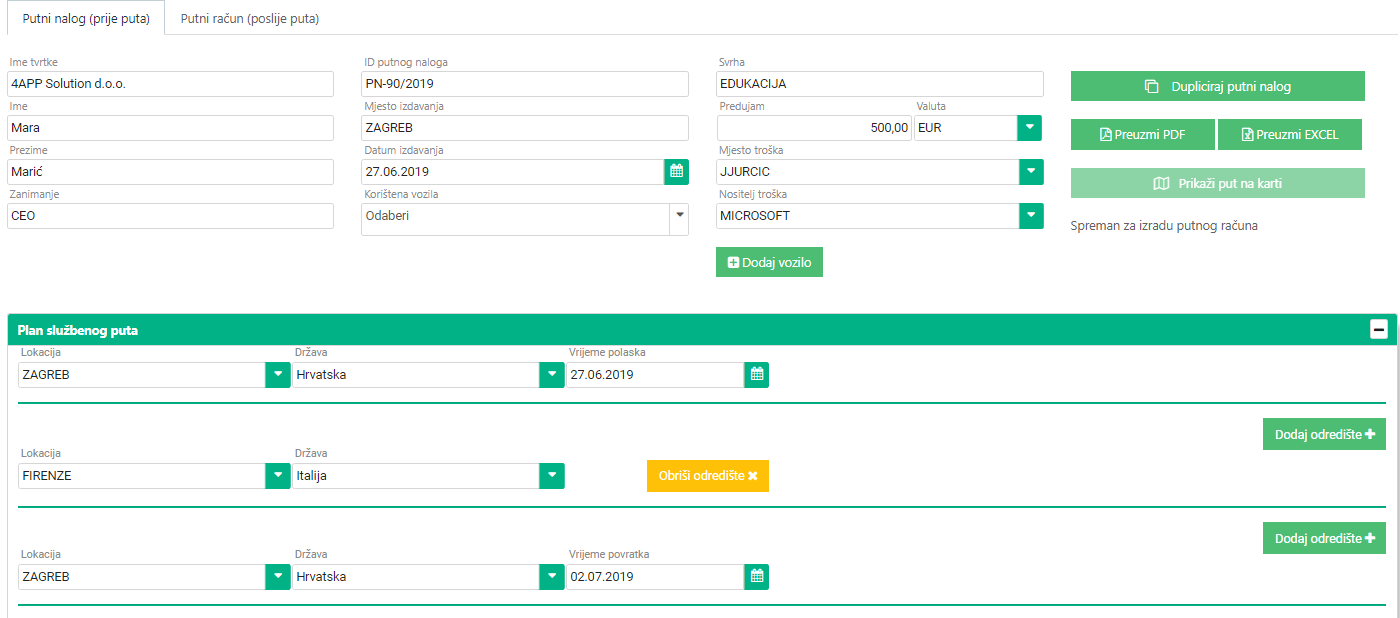Click the Datum izdavanja date field
1400x618 pixels.
[513, 172]
